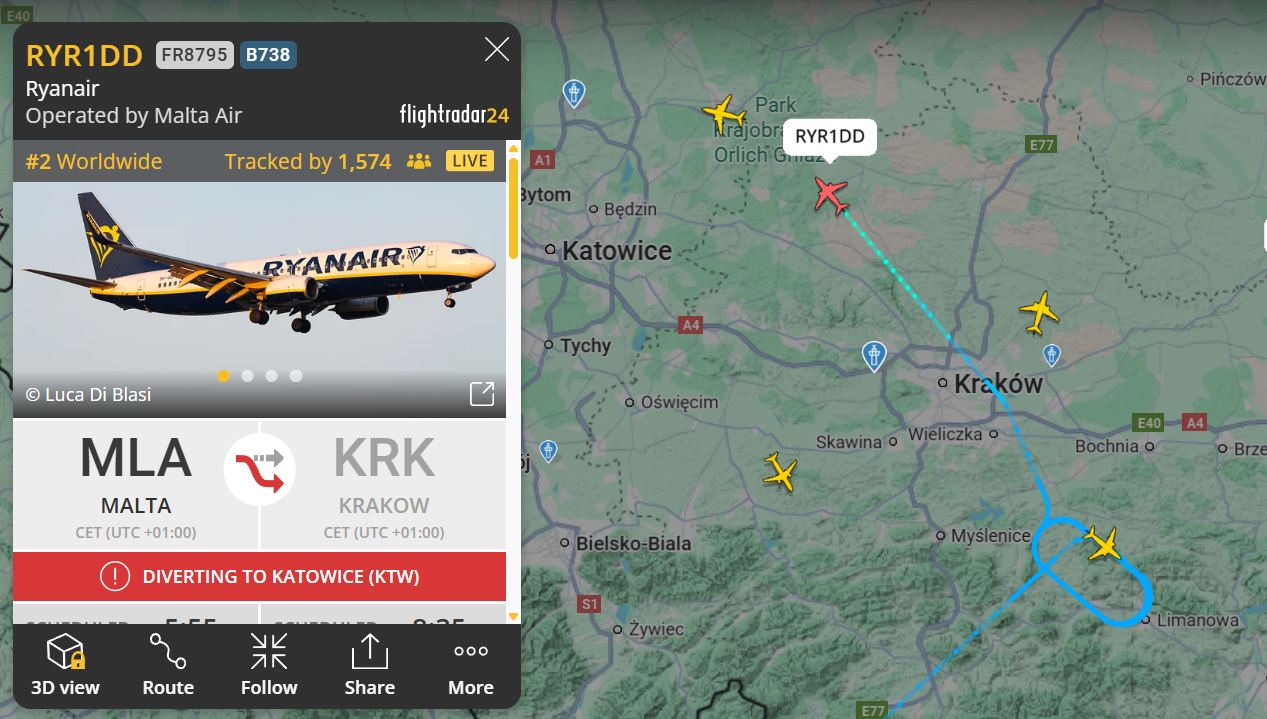Viewport: 1267px width, 719px height.
Task: Select the red RYR1DD aircraft on map
Action: 831,194
